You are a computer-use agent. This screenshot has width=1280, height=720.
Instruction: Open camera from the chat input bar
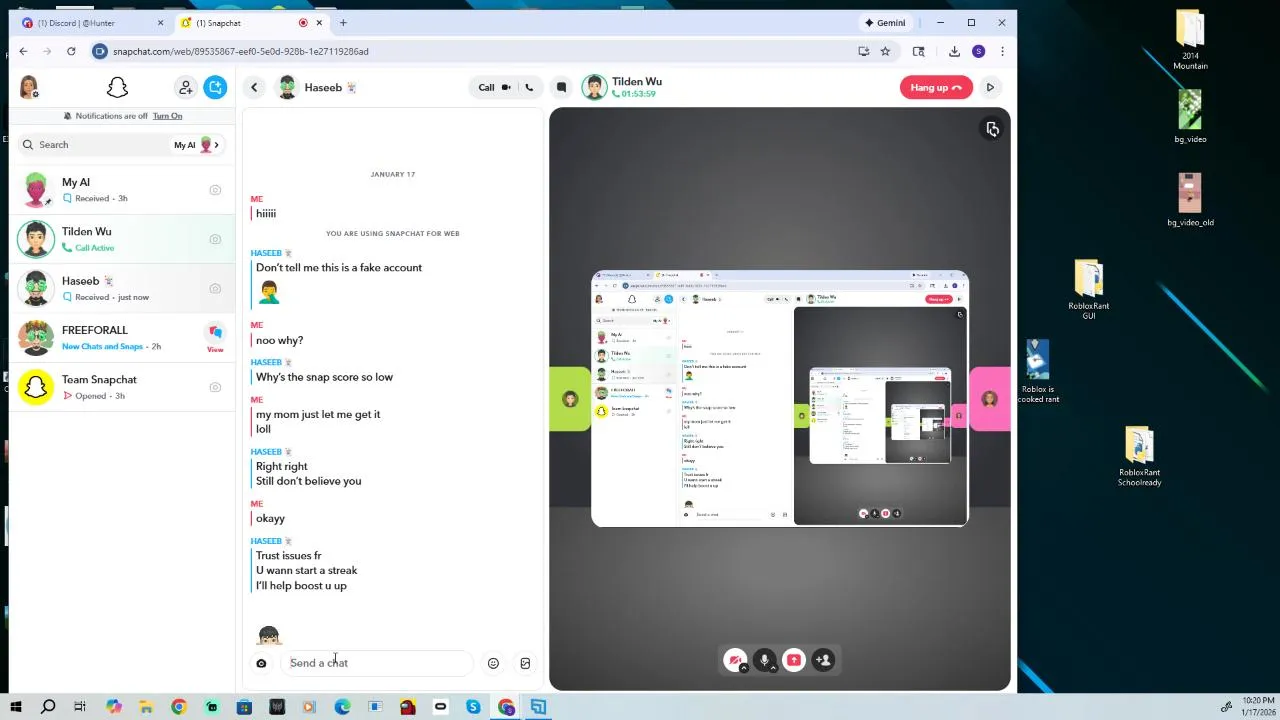pos(261,663)
